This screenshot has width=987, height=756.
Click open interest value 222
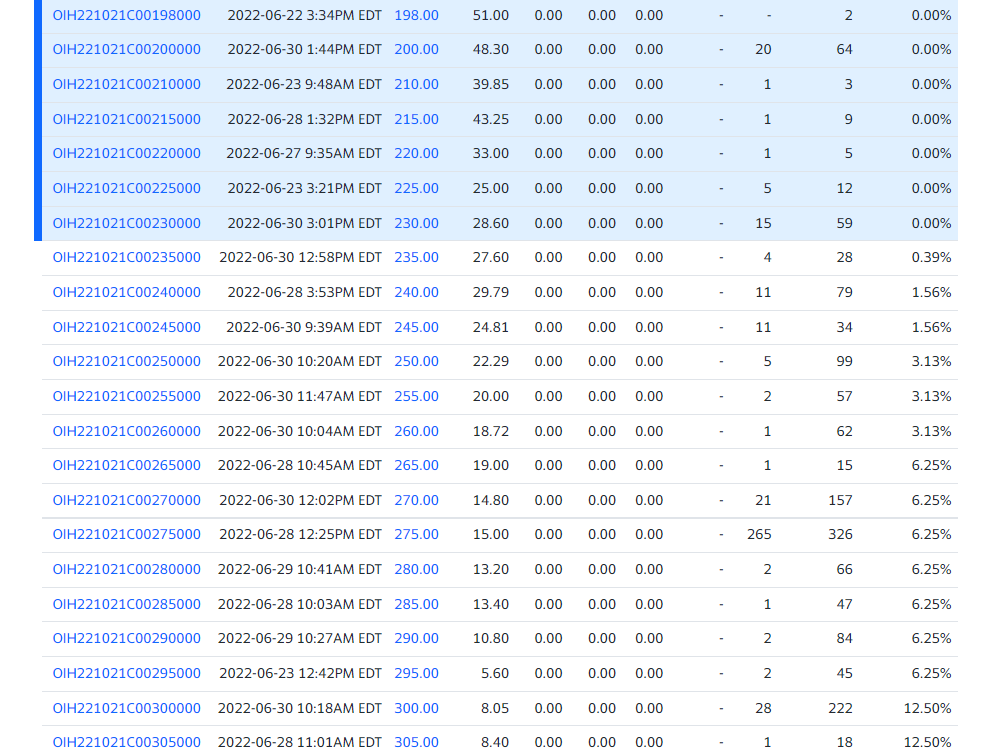840,708
